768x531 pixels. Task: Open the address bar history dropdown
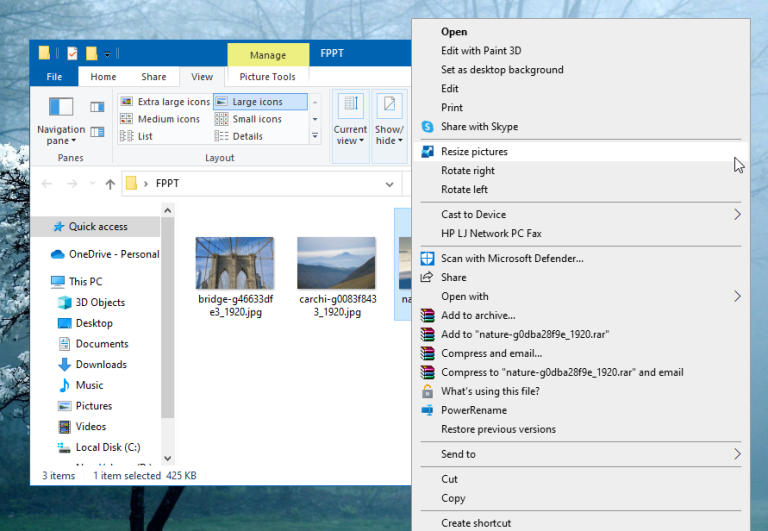pos(389,184)
